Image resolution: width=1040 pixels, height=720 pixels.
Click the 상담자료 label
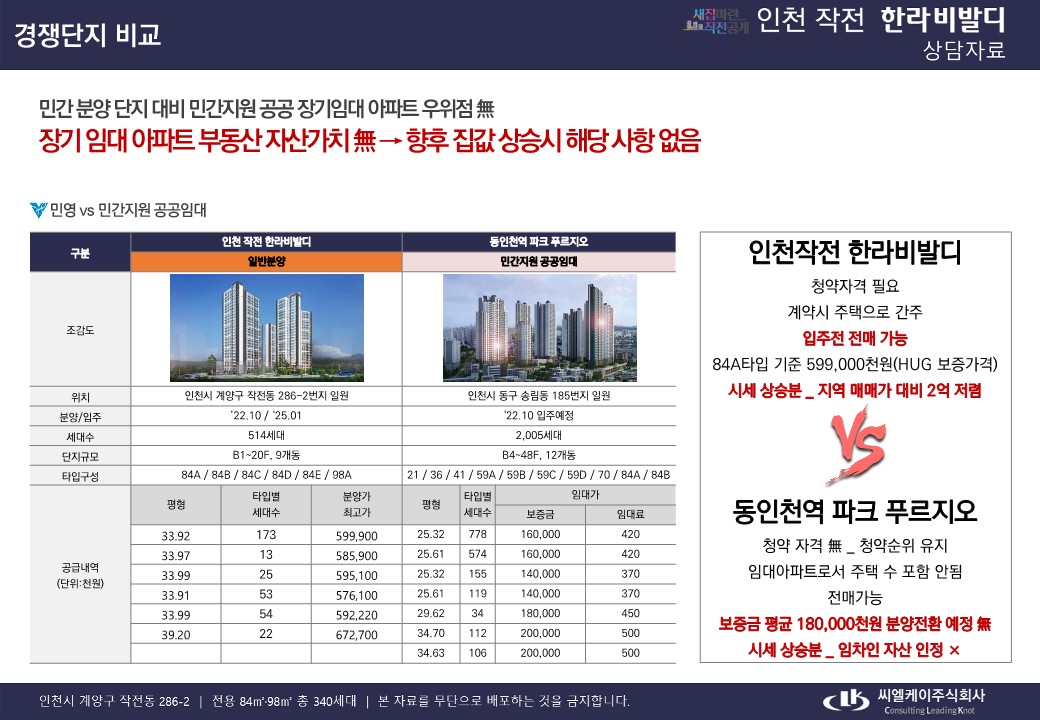point(964,50)
